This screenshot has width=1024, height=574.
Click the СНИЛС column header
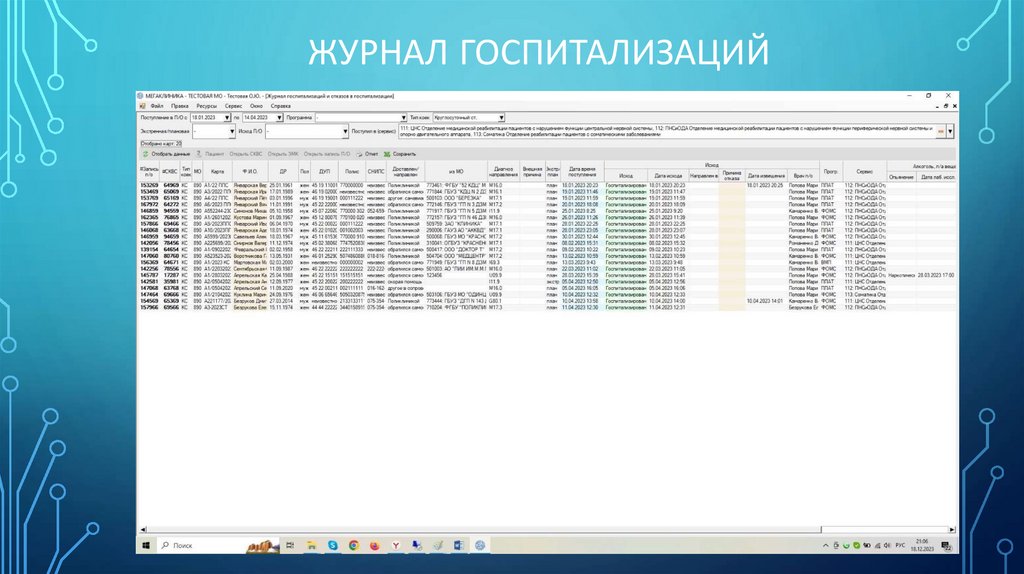coord(376,172)
